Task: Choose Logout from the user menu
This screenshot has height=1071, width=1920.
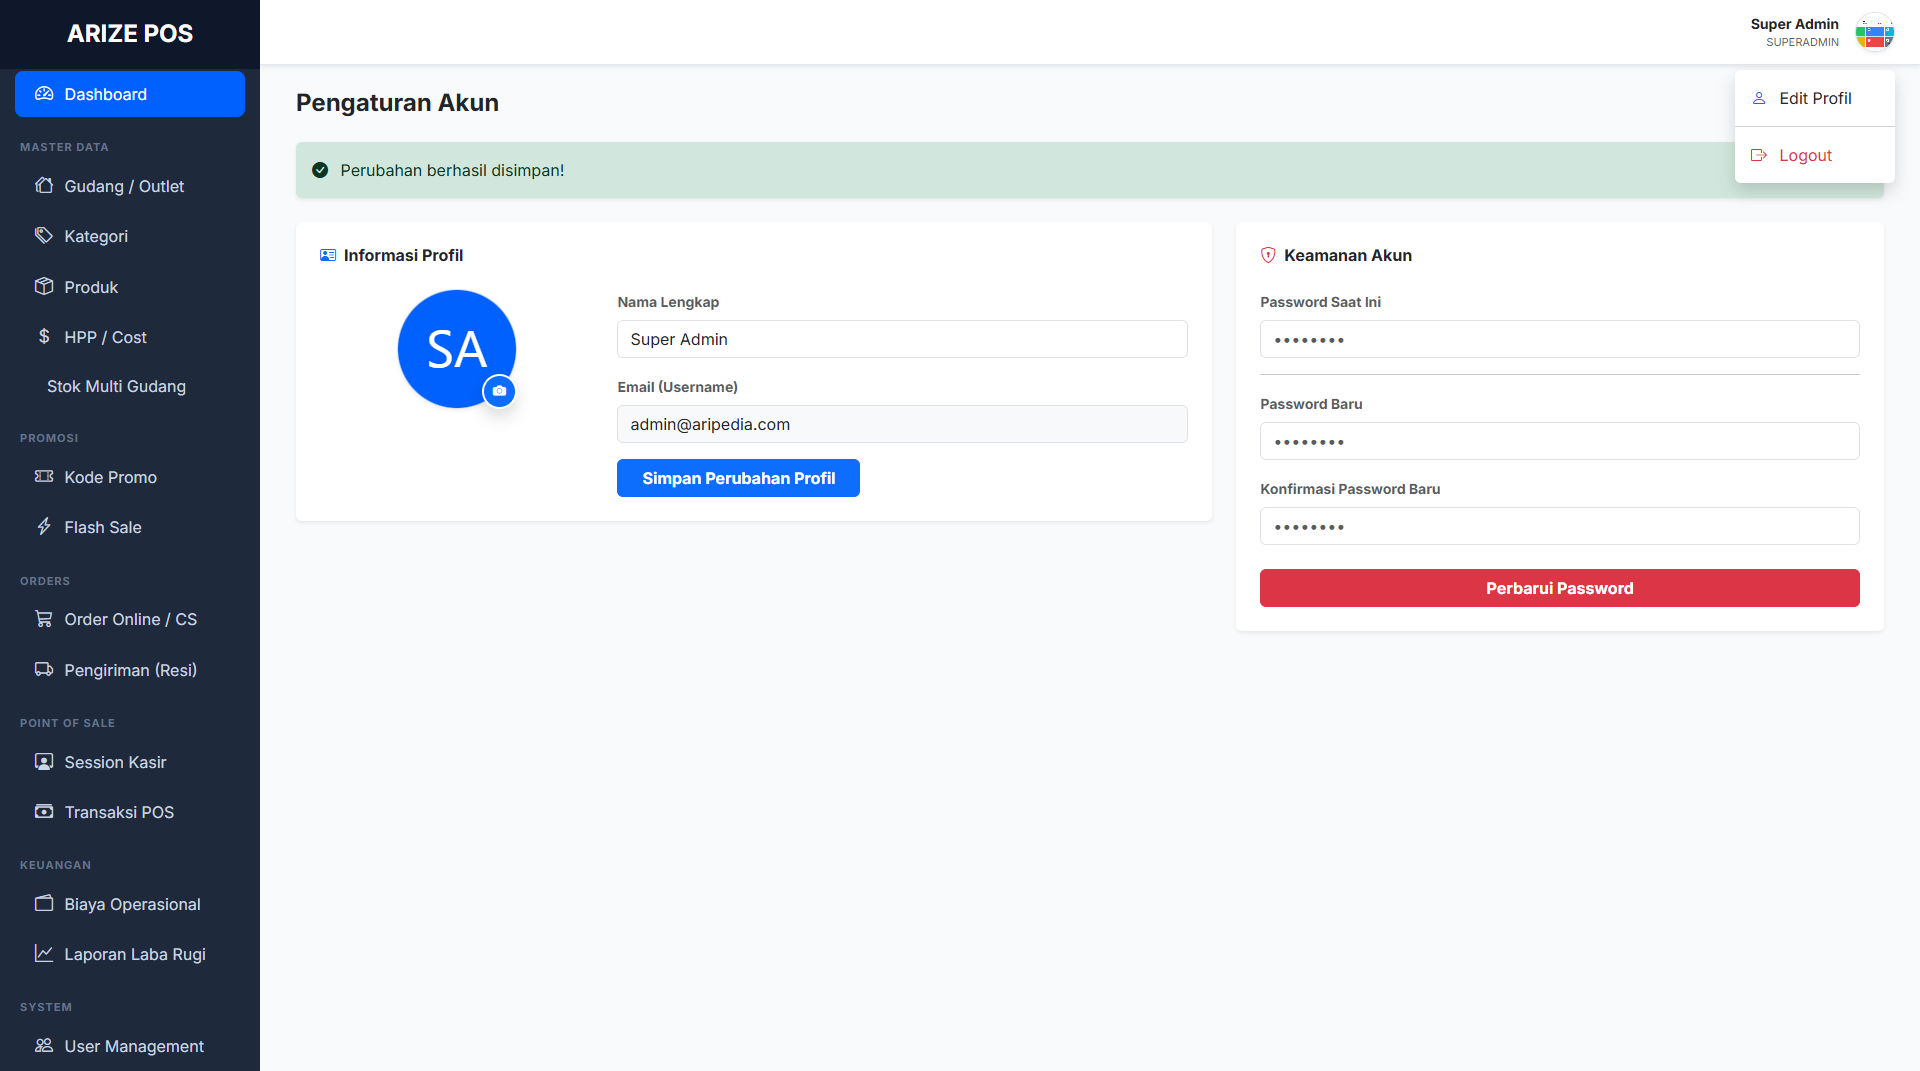Action: coord(1804,155)
